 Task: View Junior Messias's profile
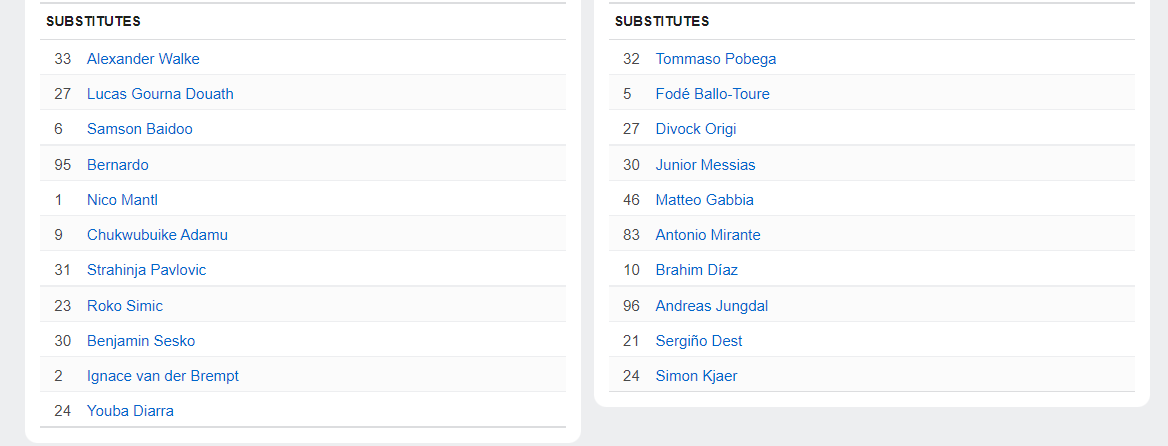(x=705, y=165)
